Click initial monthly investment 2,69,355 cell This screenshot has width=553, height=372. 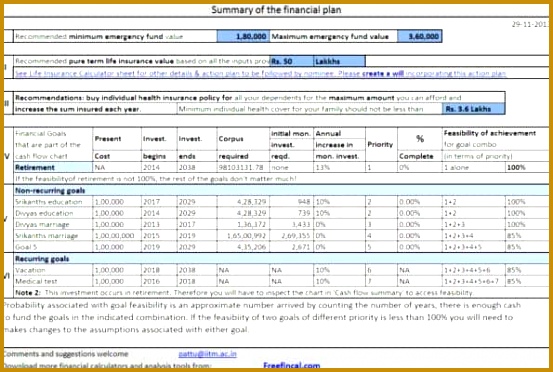coord(292,236)
